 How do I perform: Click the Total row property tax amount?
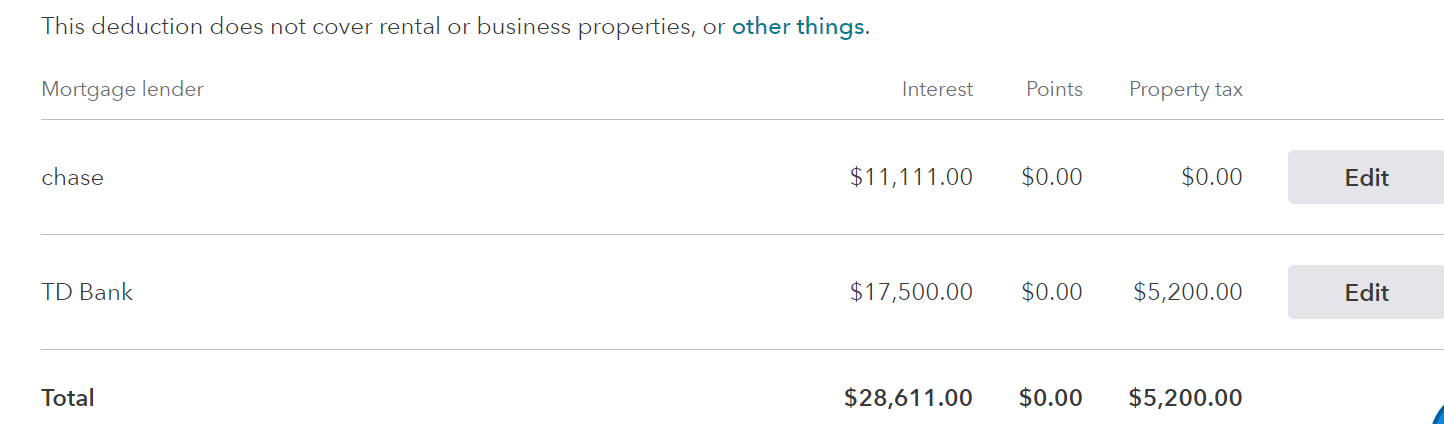(1186, 398)
